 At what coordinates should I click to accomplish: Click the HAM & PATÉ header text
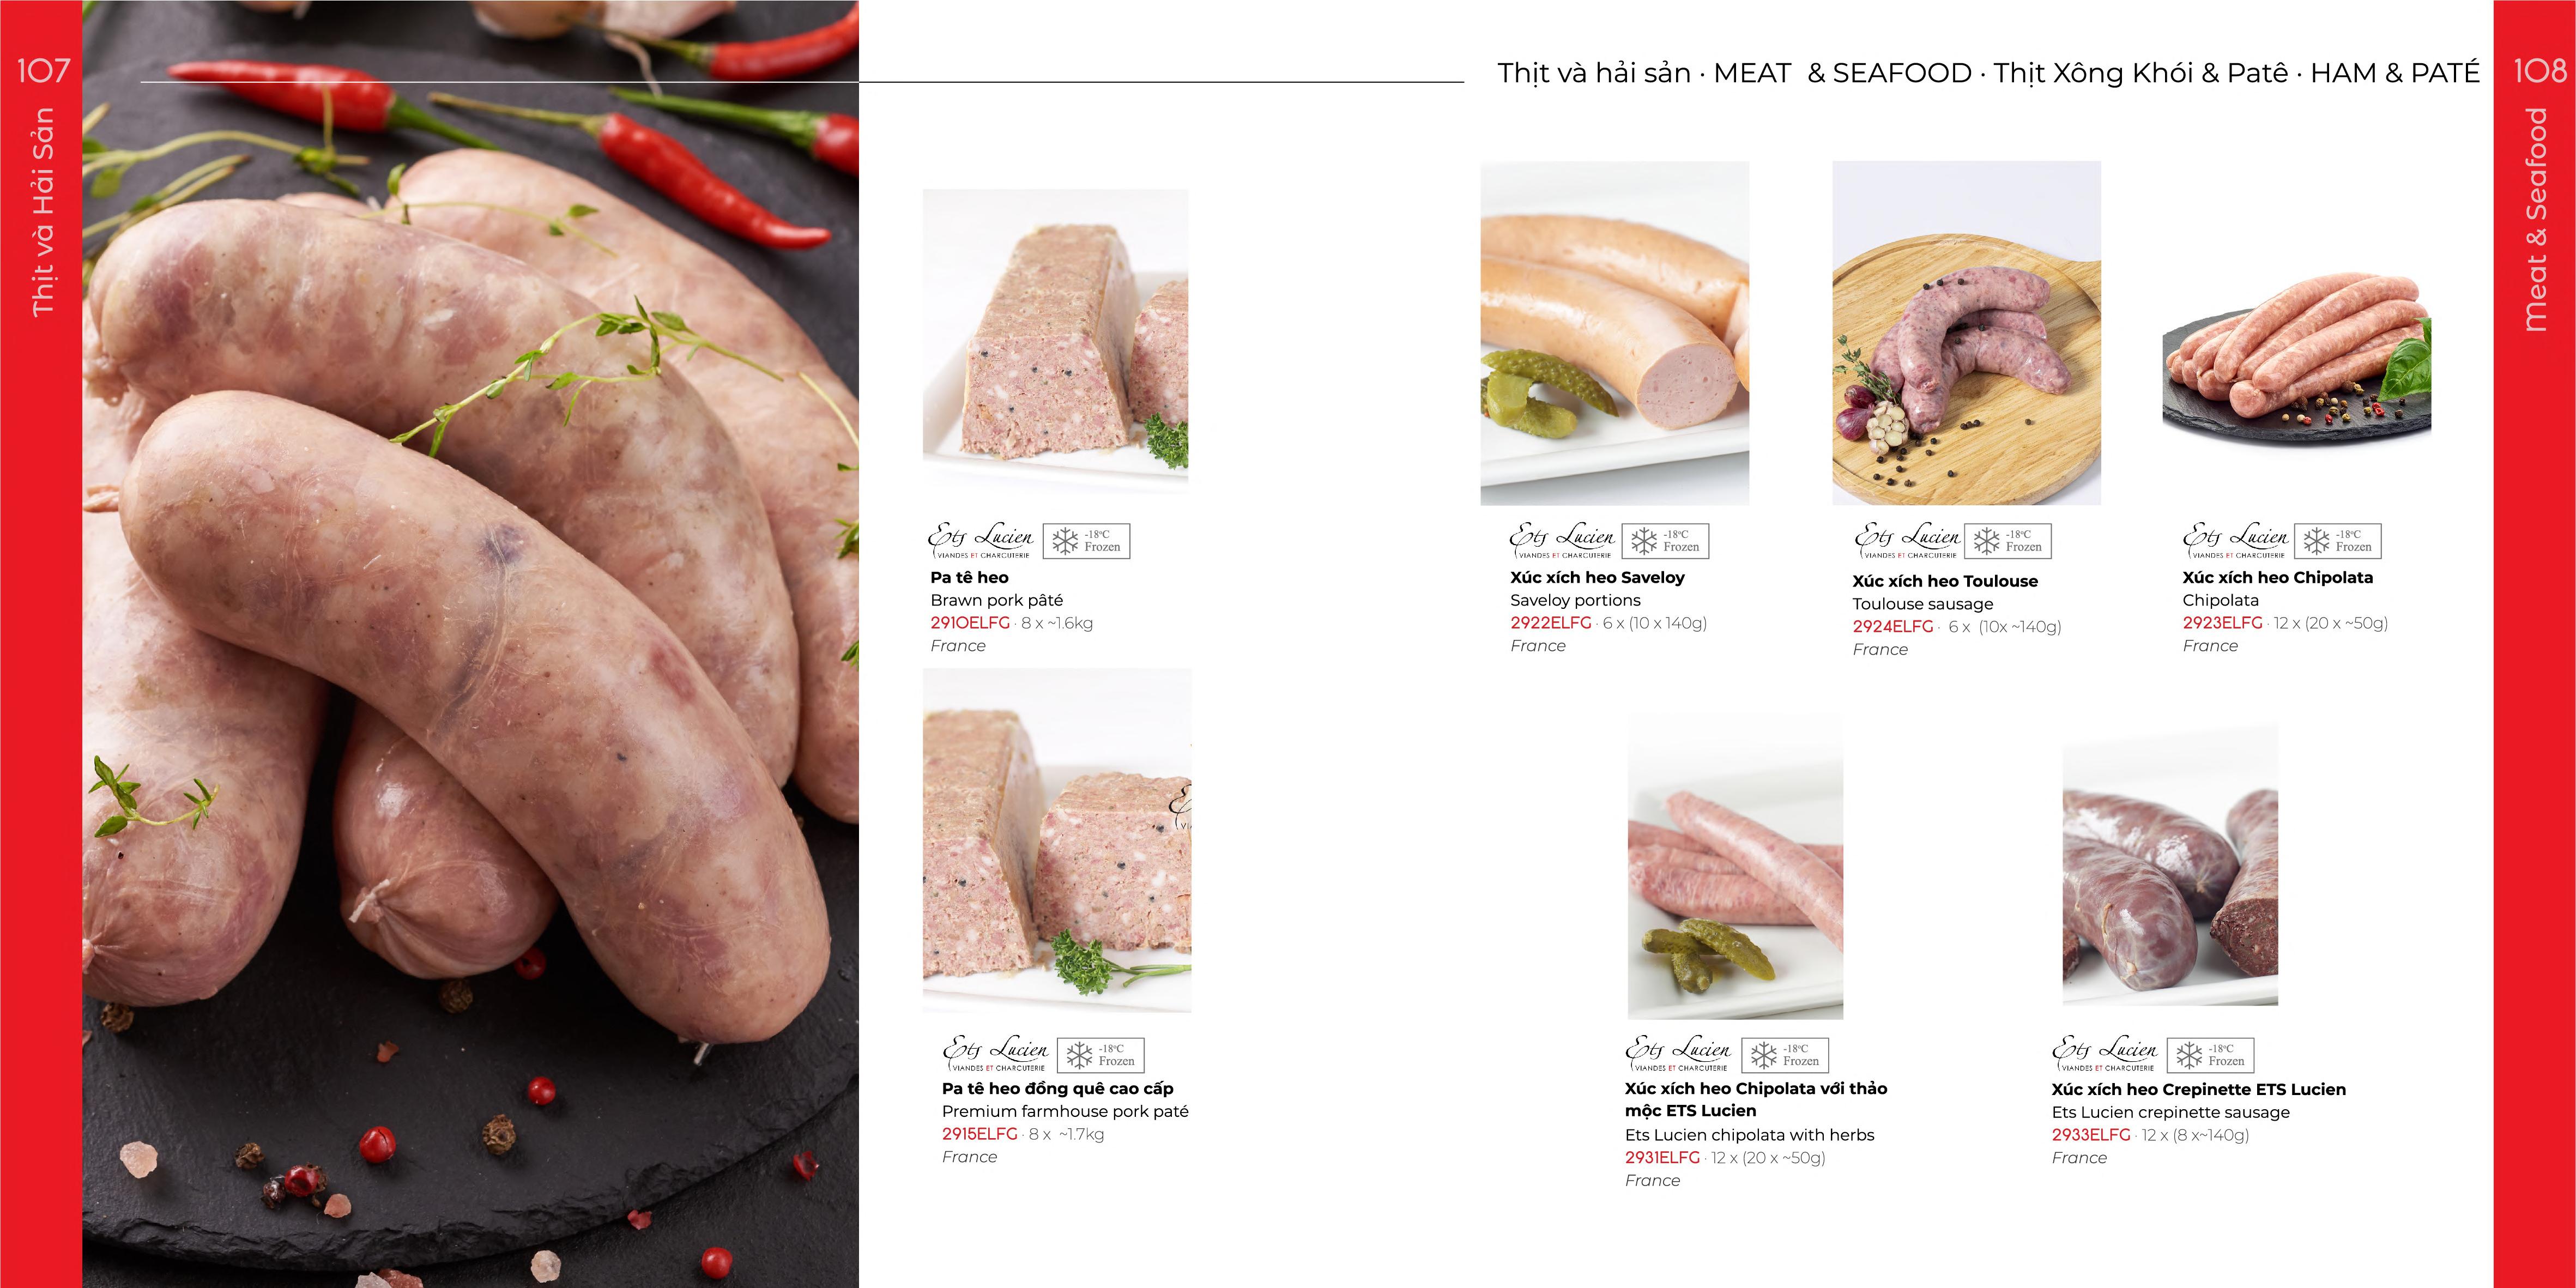(2395, 72)
